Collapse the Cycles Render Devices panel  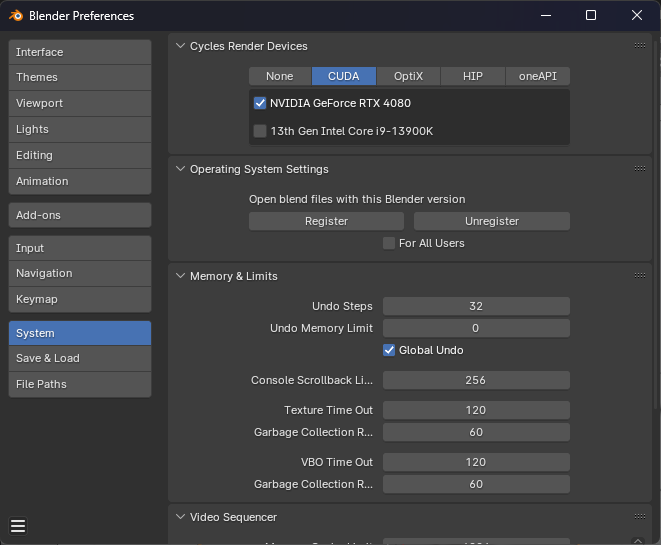[180, 46]
